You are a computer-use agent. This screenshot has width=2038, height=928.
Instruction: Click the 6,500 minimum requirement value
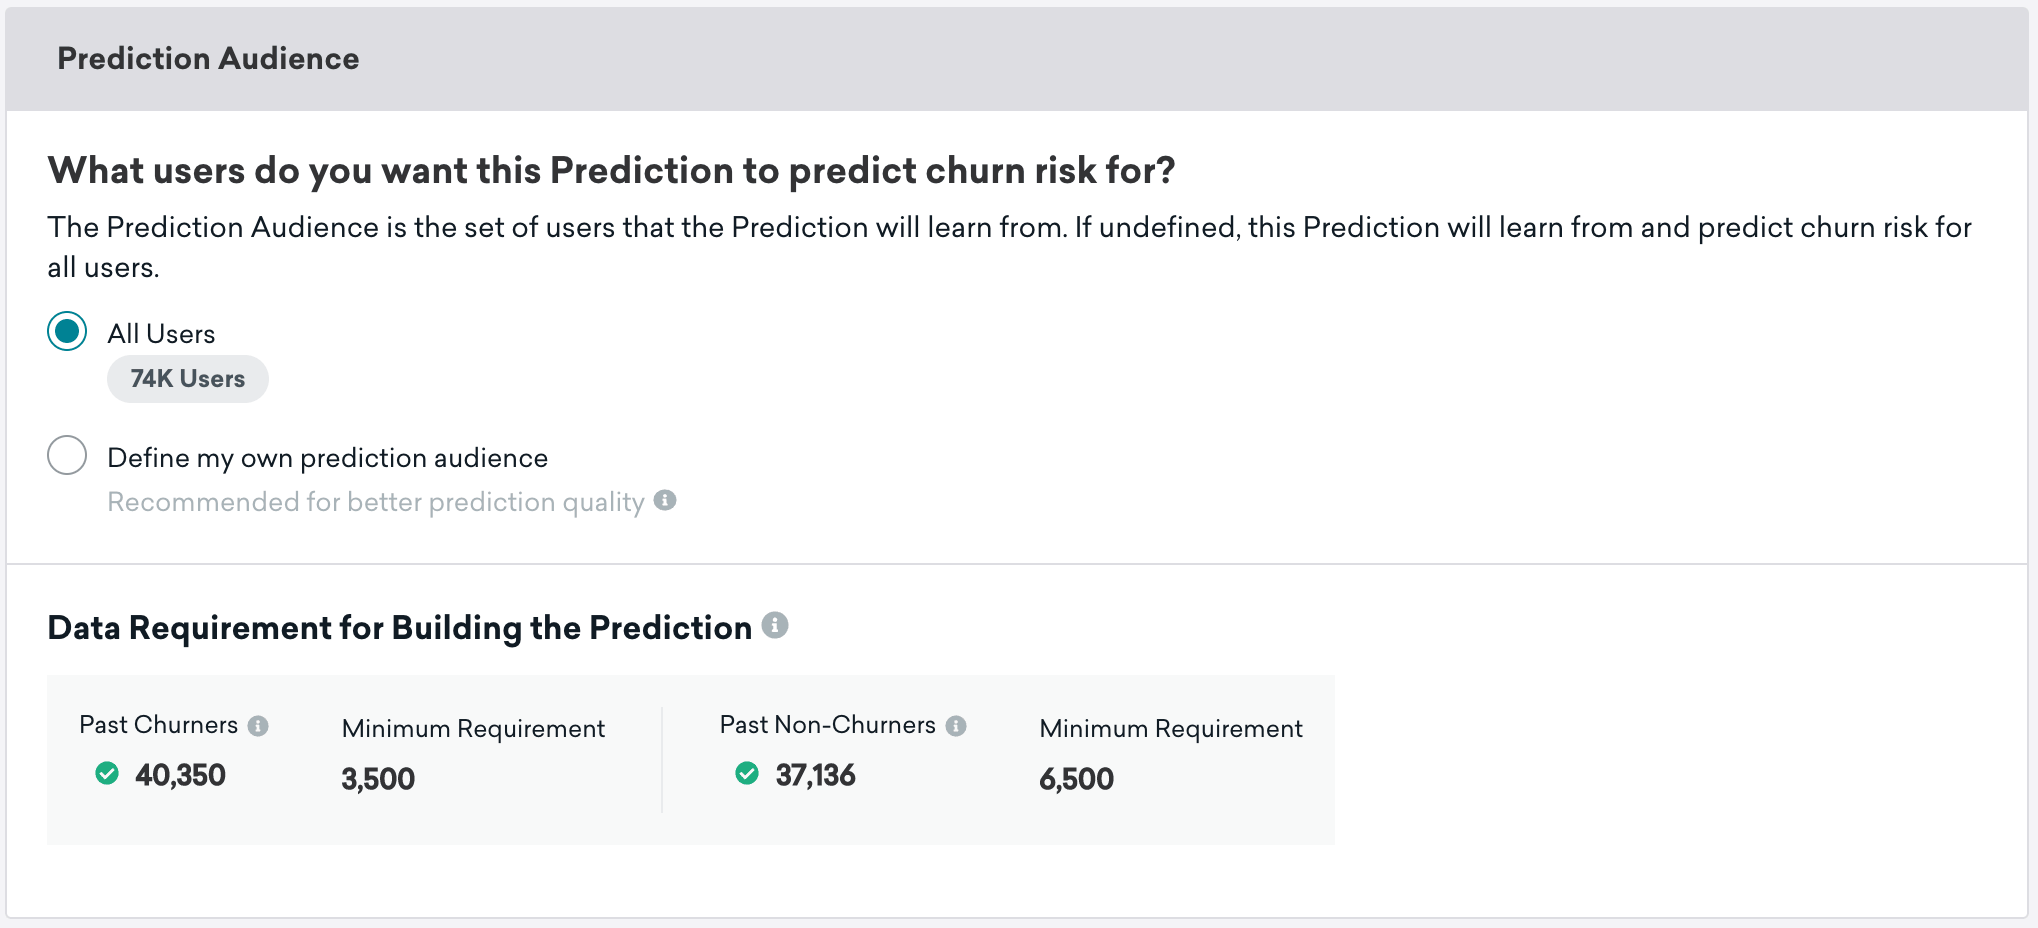[1076, 779]
